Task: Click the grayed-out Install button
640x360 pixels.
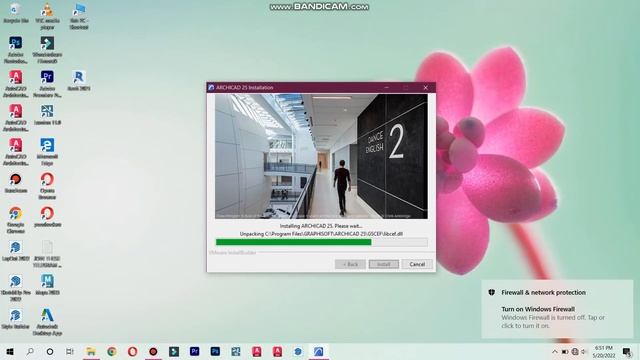Action: pos(384,264)
